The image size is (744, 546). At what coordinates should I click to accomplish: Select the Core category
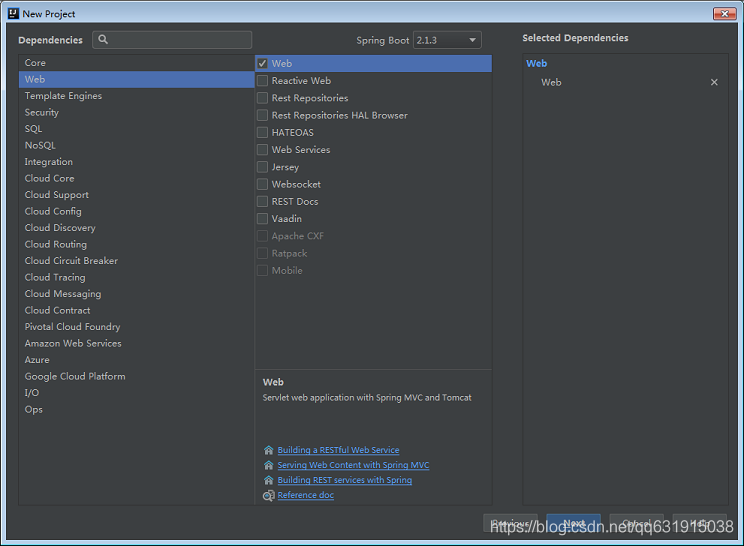coord(136,63)
